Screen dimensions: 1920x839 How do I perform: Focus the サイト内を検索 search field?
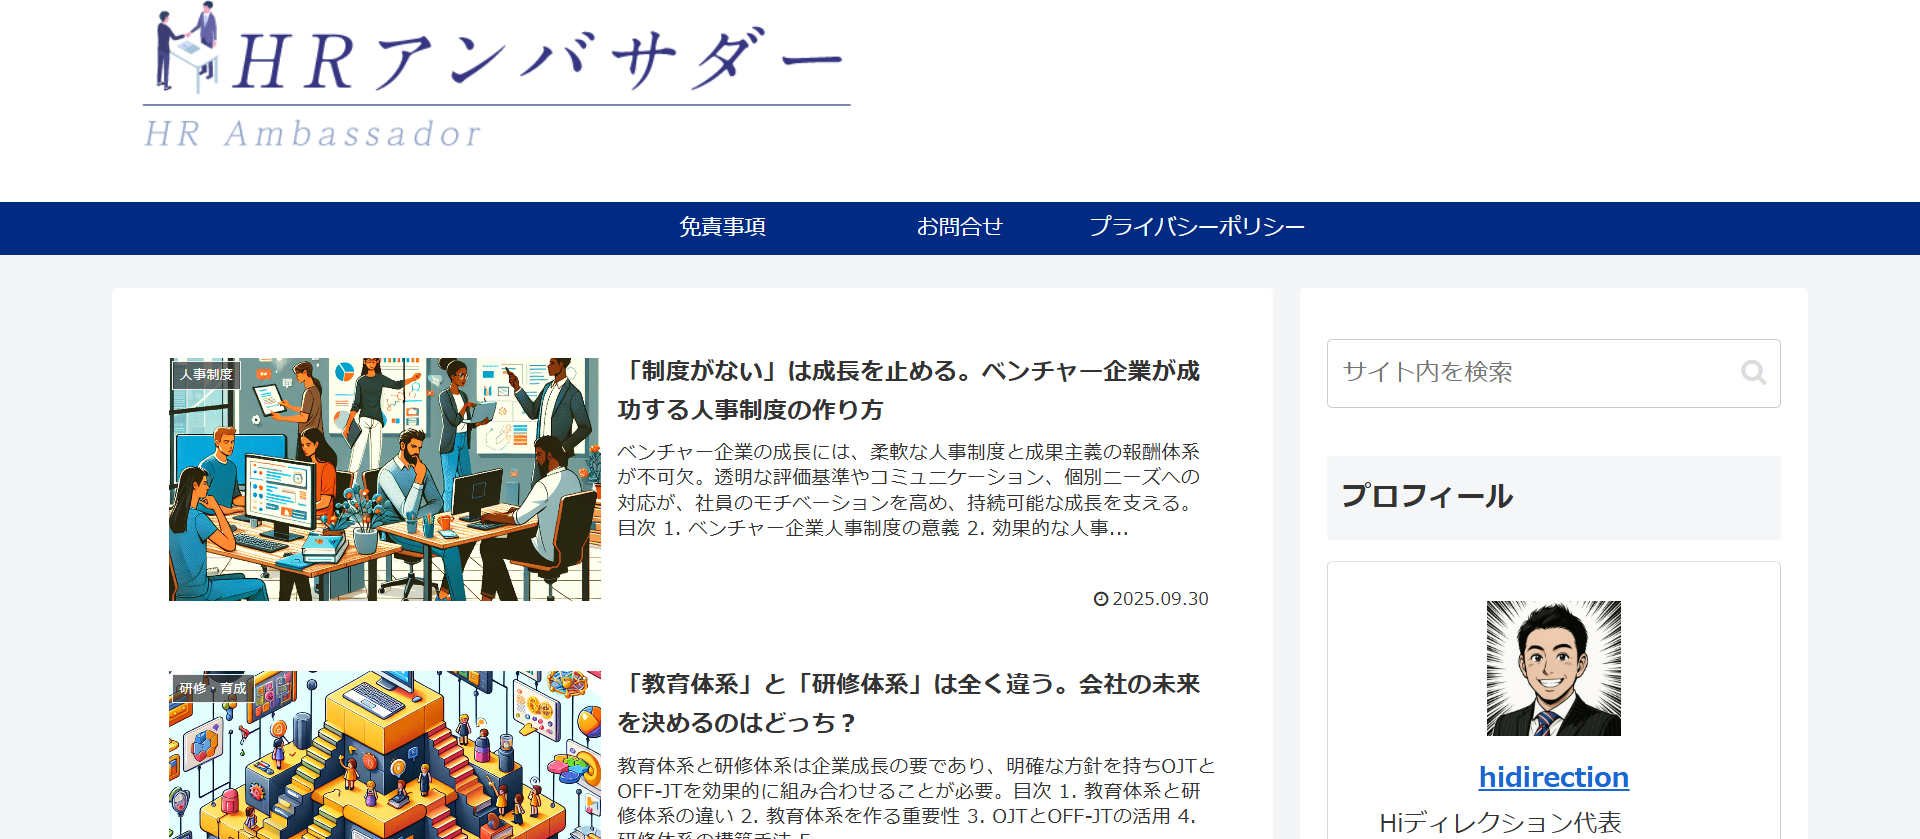[1530, 373]
